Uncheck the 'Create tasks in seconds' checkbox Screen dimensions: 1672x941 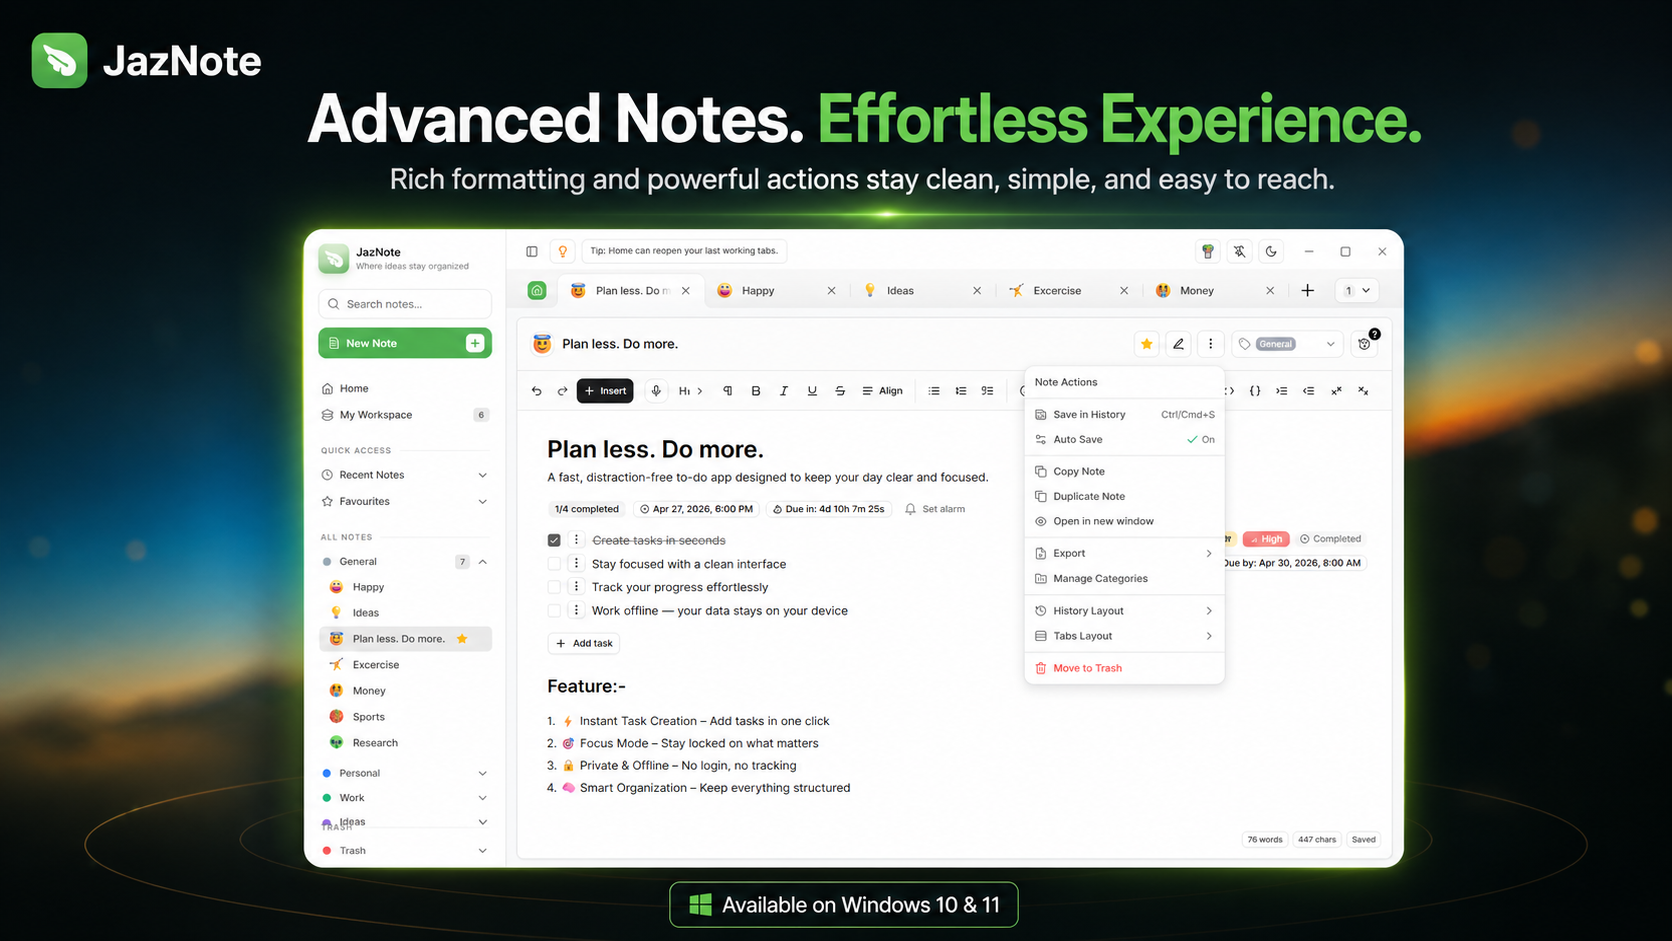pos(554,540)
